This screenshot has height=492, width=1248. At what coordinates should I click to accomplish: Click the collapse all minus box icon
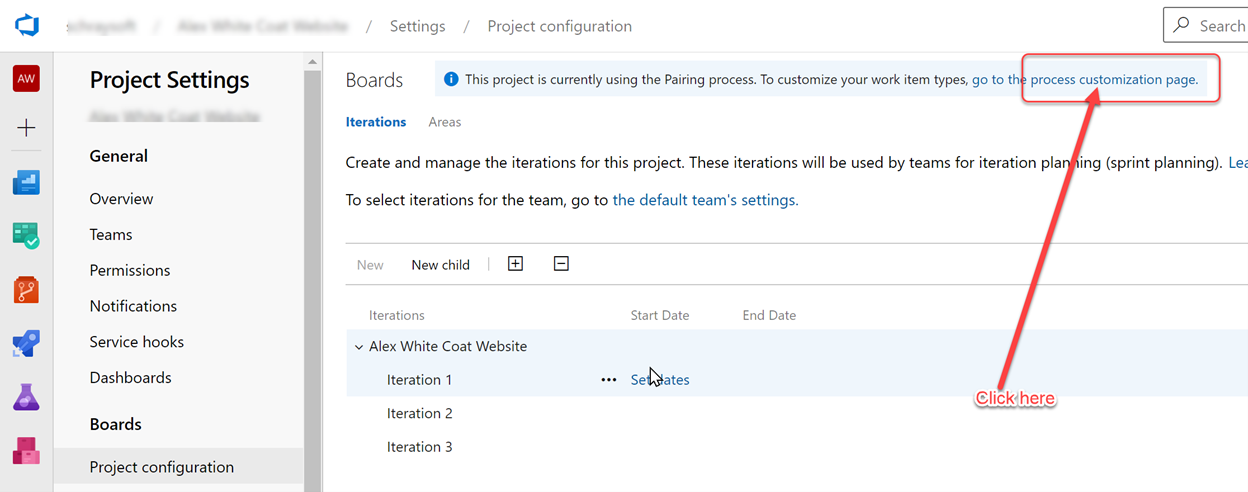point(562,264)
